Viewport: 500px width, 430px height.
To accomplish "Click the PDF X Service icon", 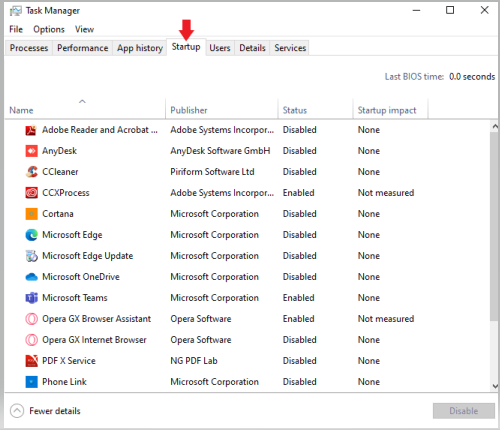I will pyautogui.click(x=31, y=361).
